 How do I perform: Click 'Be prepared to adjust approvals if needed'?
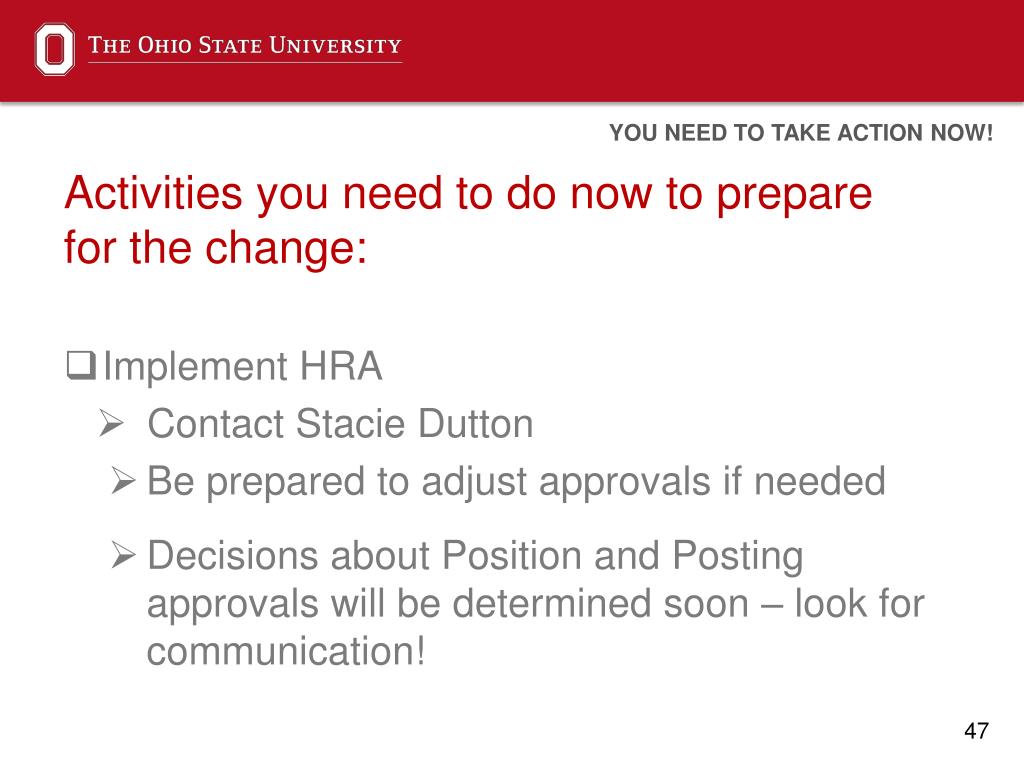(516, 483)
